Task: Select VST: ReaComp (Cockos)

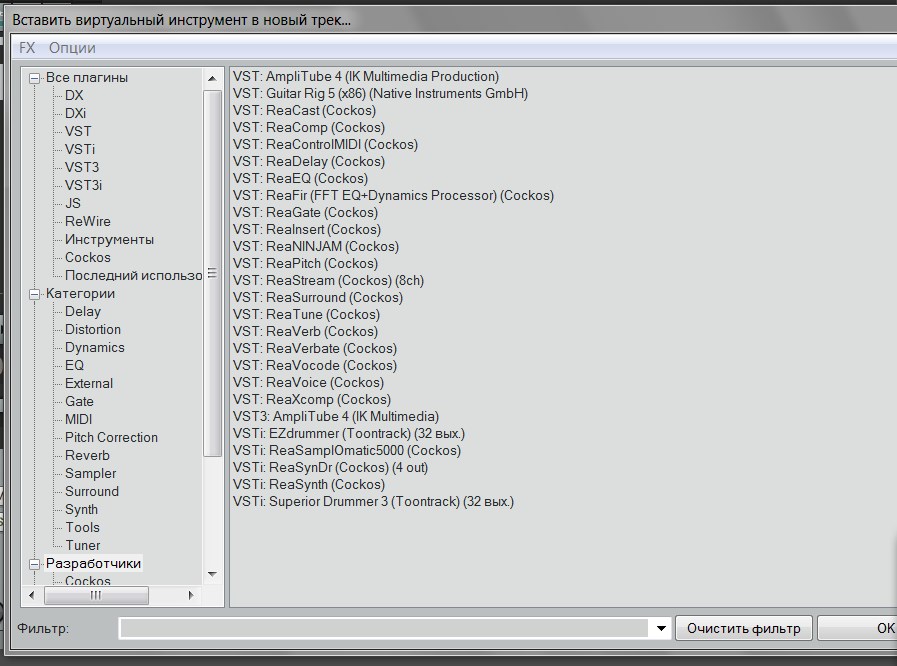Action: tap(308, 128)
